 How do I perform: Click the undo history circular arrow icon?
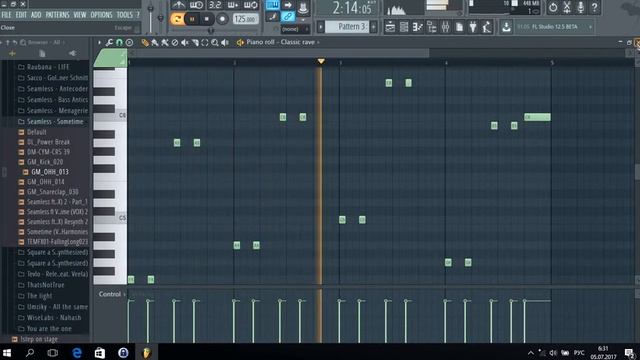click(553, 7)
